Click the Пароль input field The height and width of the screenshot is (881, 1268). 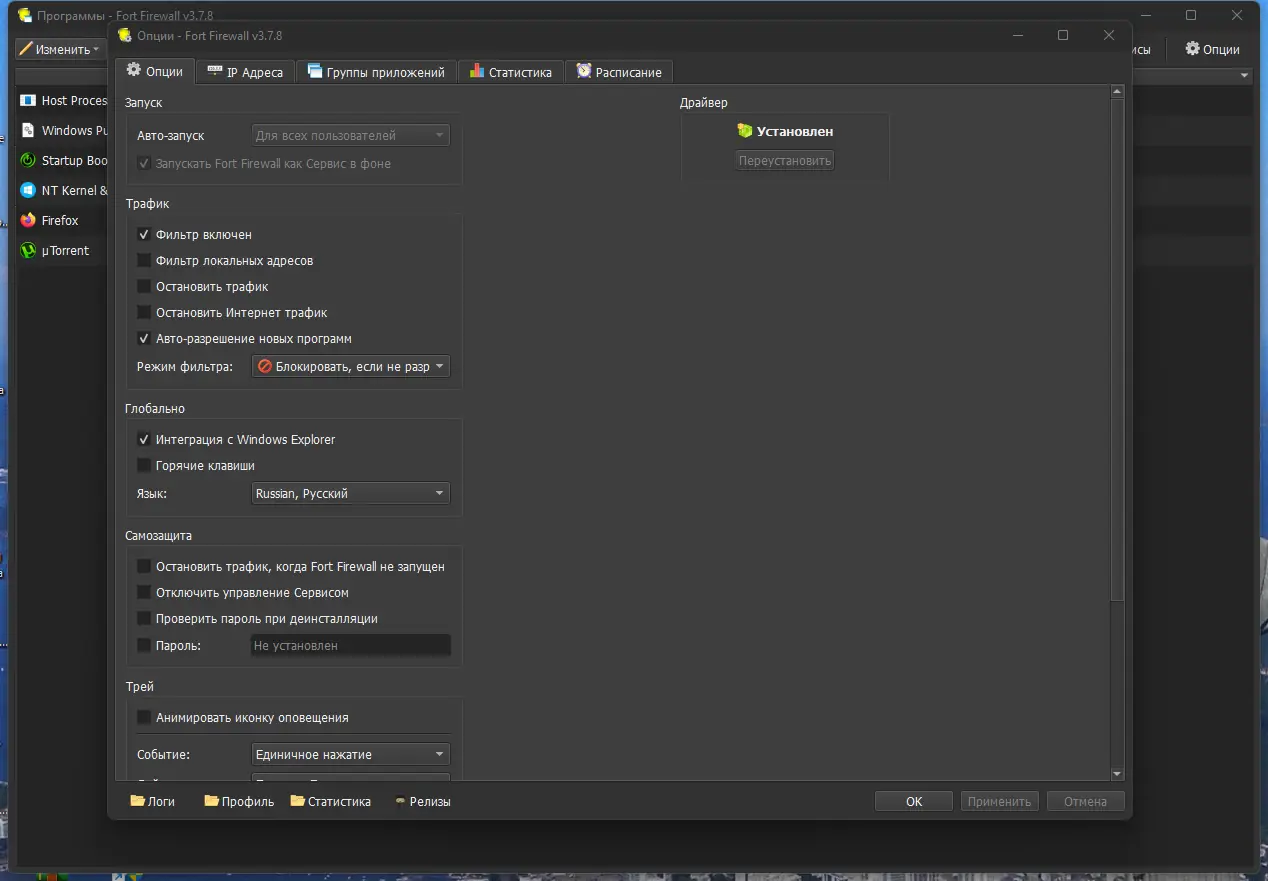click(x=350, y=645)
